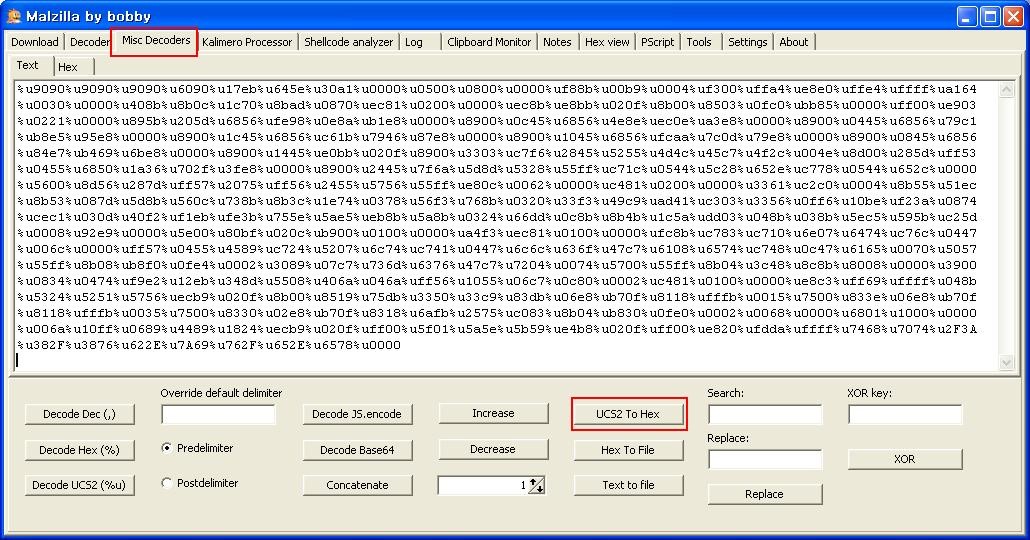Viewport: 1030px width, 540px height.
Task: Click the Increase button
Action: coord(493,413)
